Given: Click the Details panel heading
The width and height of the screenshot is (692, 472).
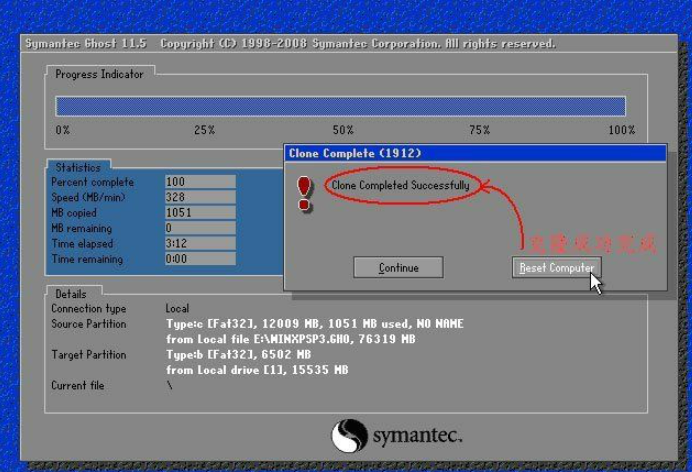Looking at the screenshot, I should 71,294.
